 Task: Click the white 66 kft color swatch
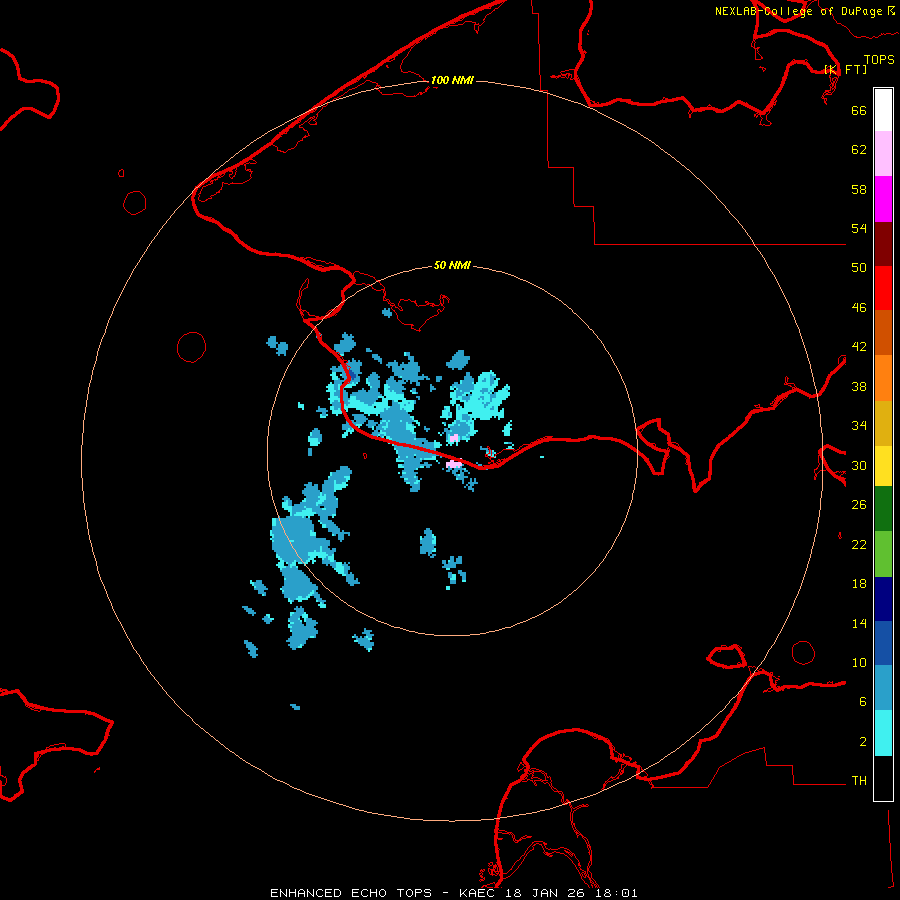[883, 110]
